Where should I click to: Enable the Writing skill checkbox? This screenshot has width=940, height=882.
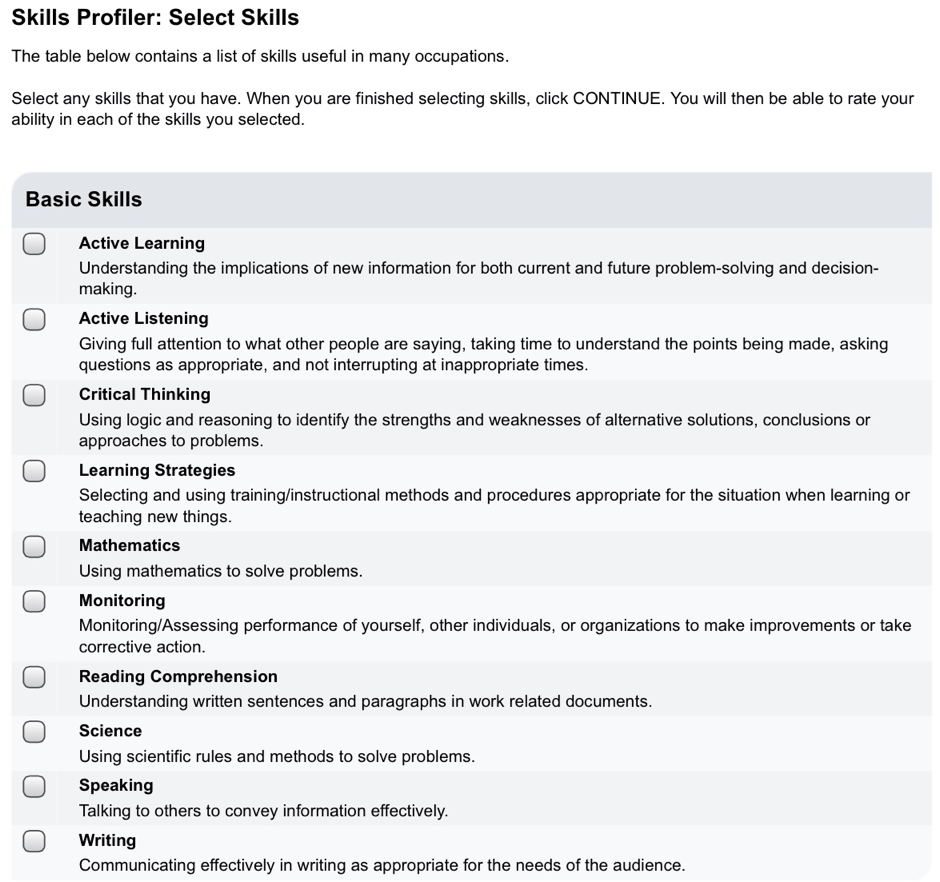34,841
